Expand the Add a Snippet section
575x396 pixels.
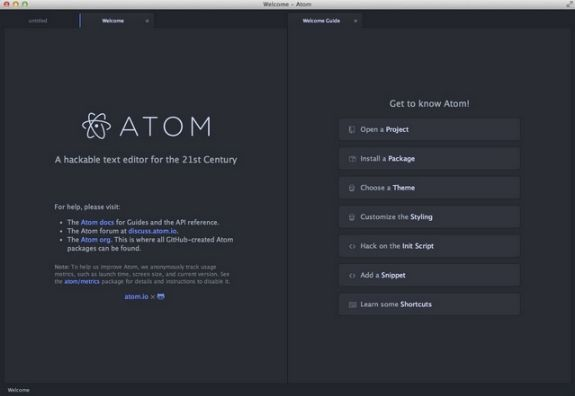point(429,275)
